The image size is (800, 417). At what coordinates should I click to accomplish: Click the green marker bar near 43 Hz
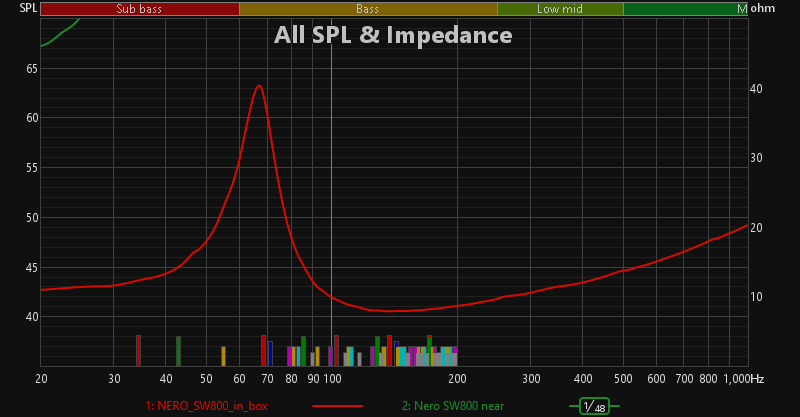pyautogui.click(x=179, y=351)
